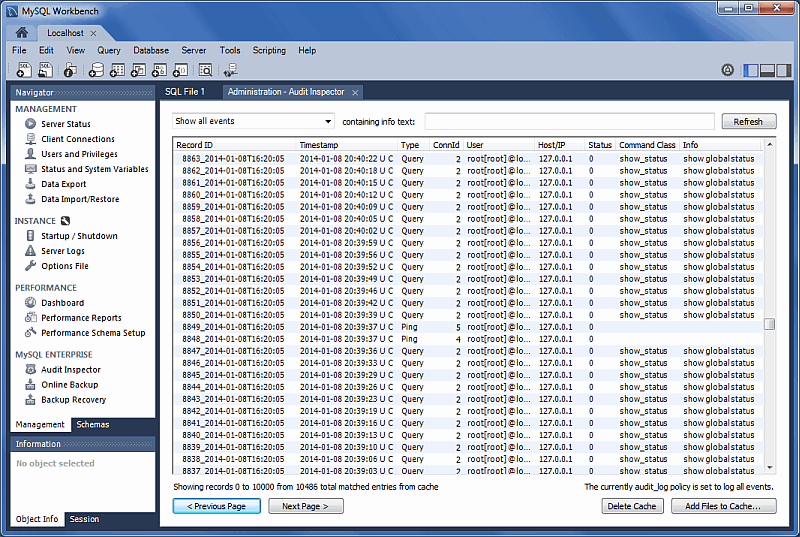Screen dimensions: 800x537
Task: Toggle the bottom output panel visibility
Action: (x=767, y=70)
